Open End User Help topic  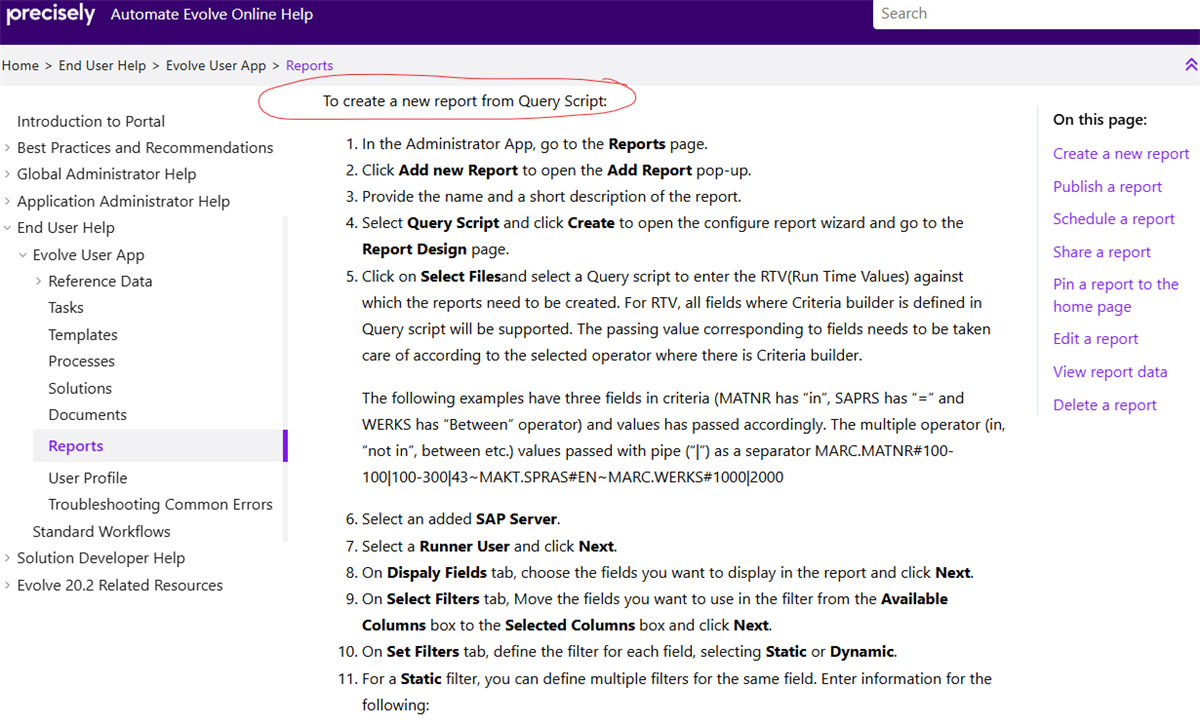pos(66,228)
